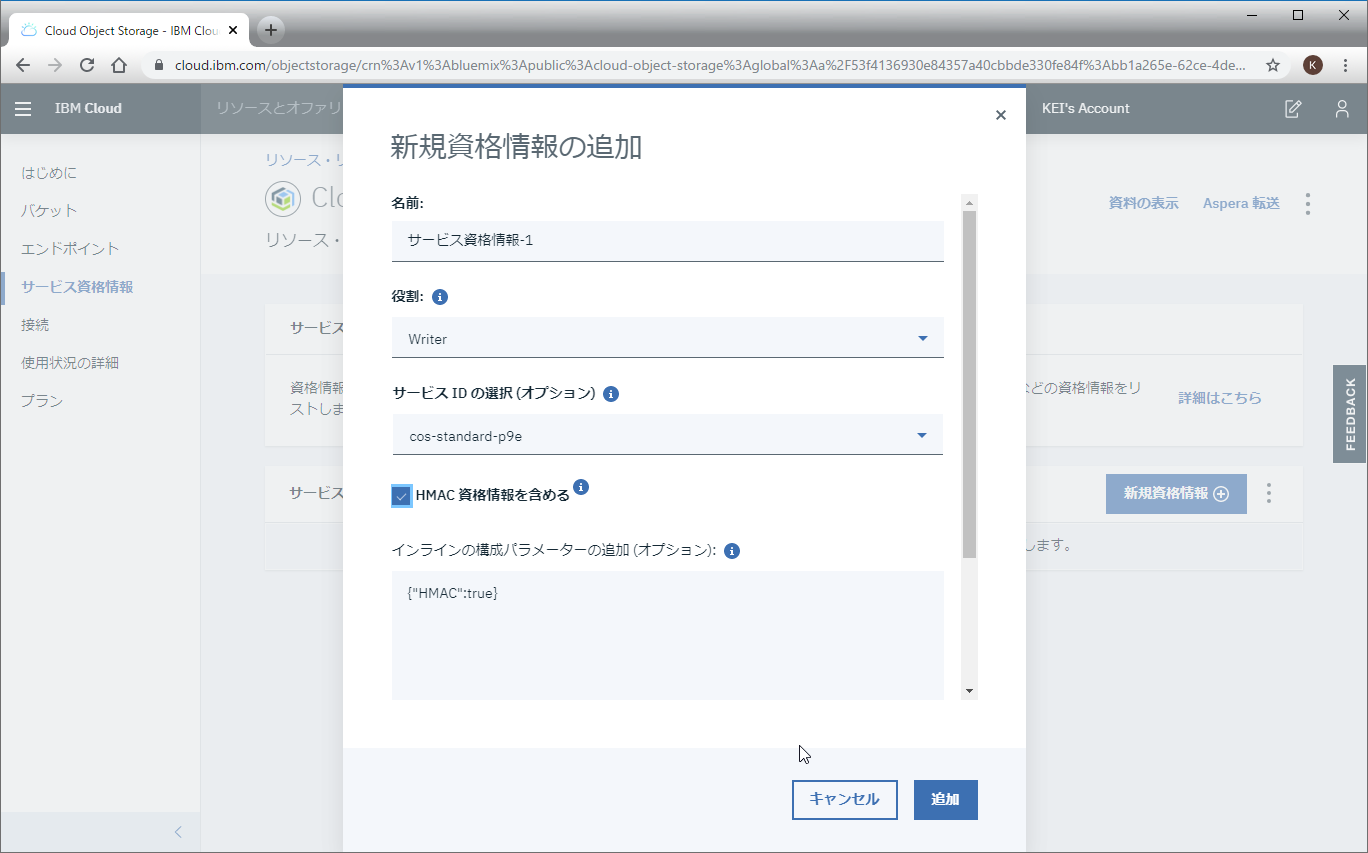1368x853 pixels.
Task: Click info icon beside サービス ID の選択
Action: click(x=611, y=394)
